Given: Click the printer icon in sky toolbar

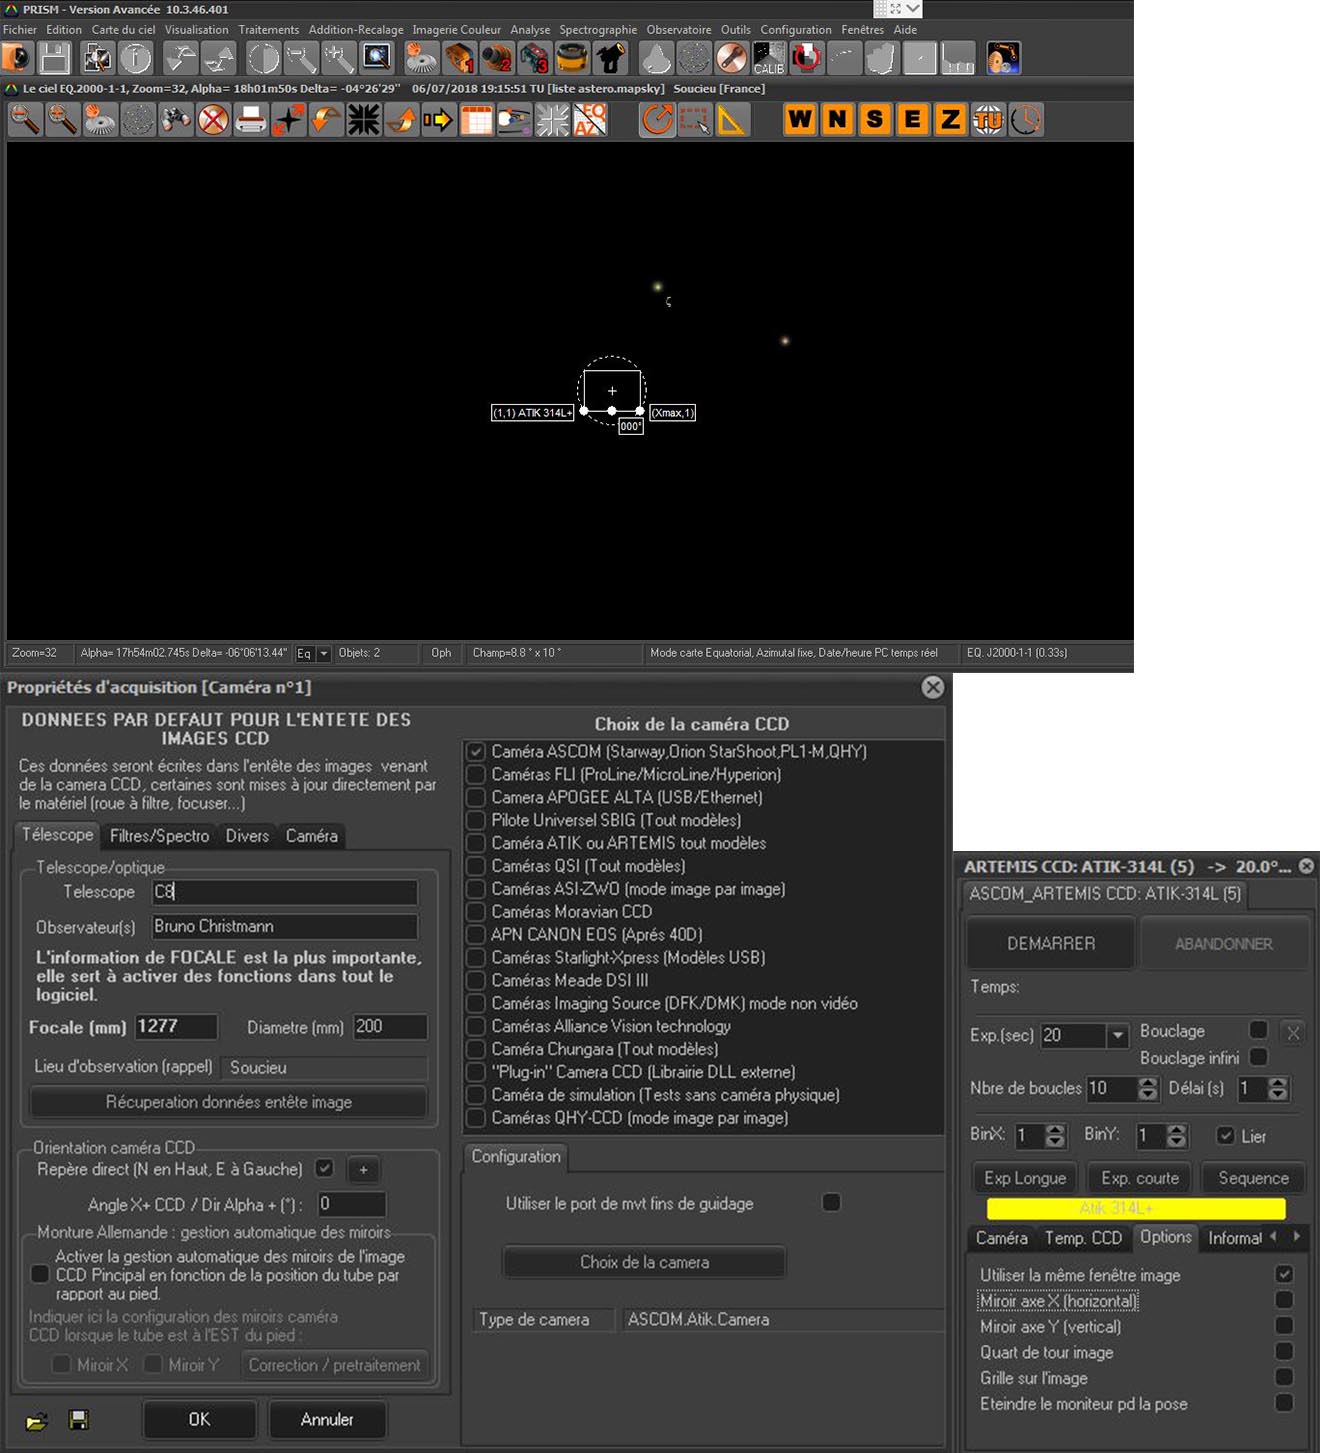Looking at the screenshot, I should [250, 120].
